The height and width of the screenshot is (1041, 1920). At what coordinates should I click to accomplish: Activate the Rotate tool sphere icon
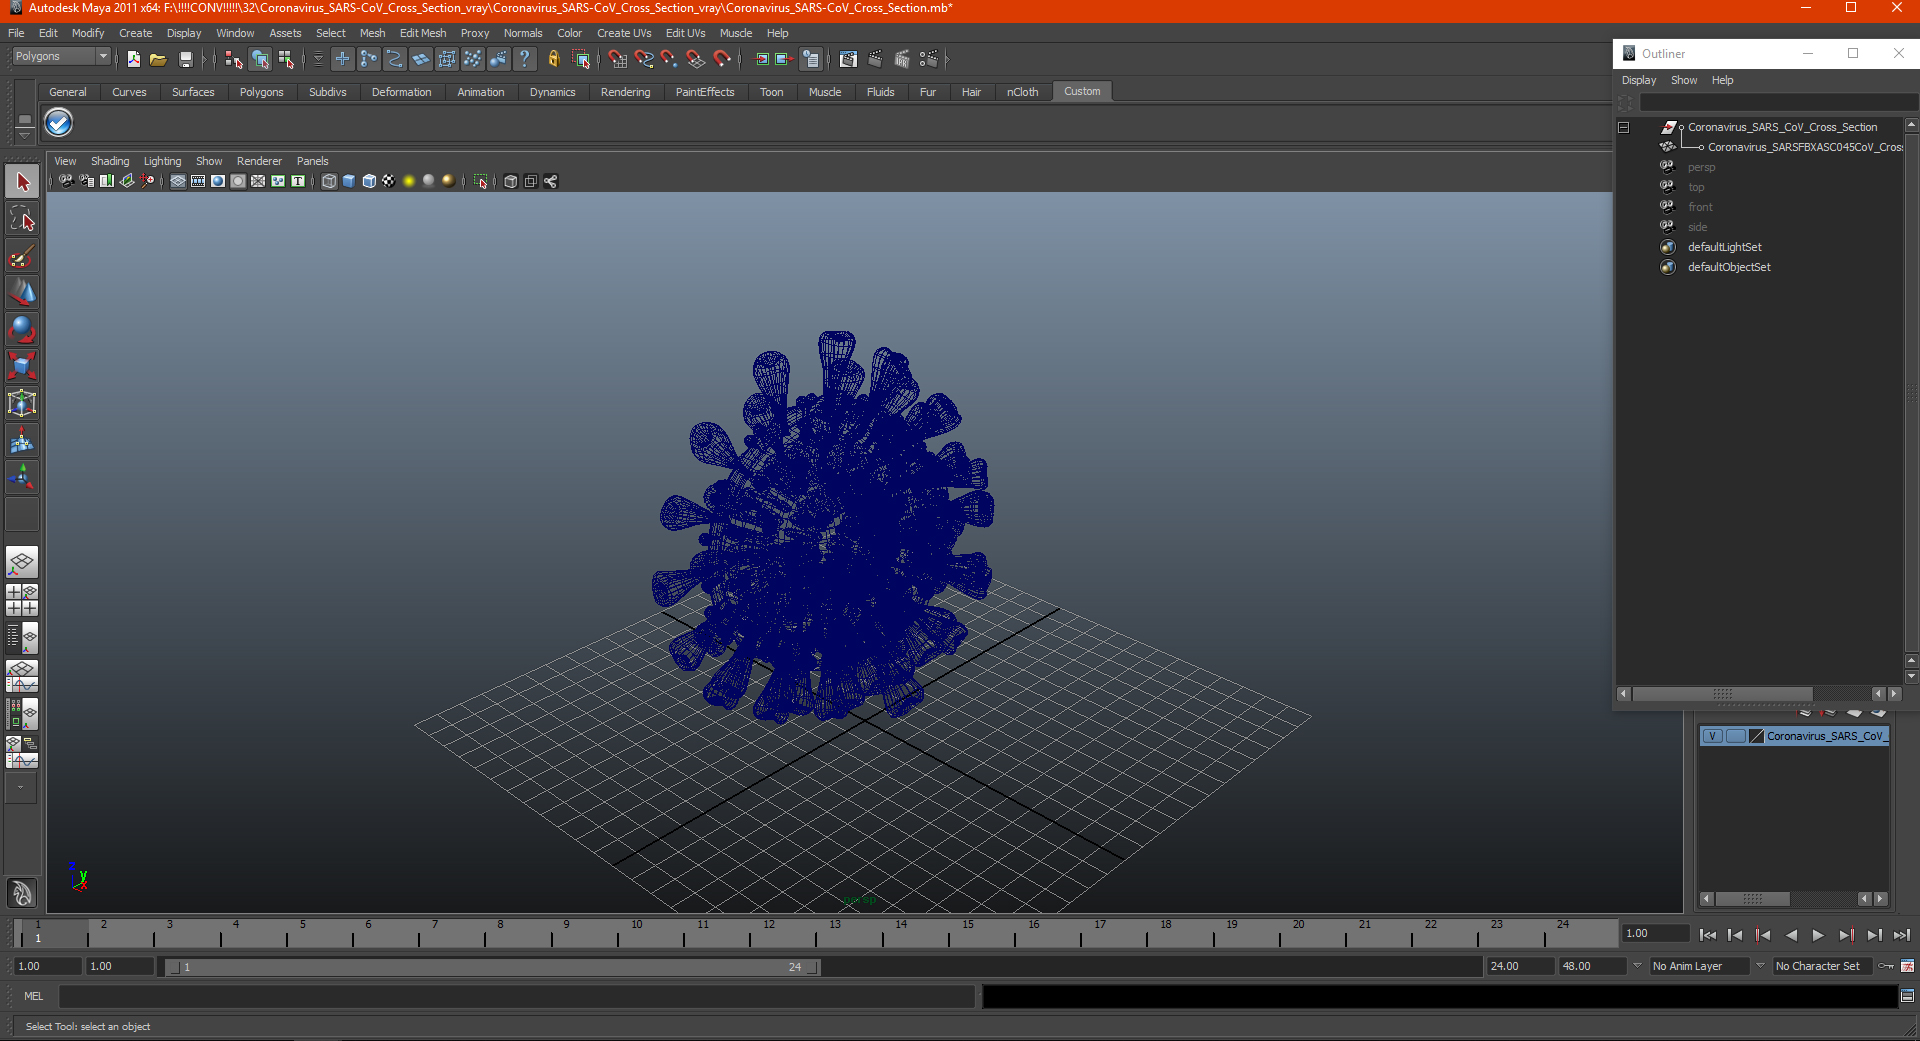point(22,329)
